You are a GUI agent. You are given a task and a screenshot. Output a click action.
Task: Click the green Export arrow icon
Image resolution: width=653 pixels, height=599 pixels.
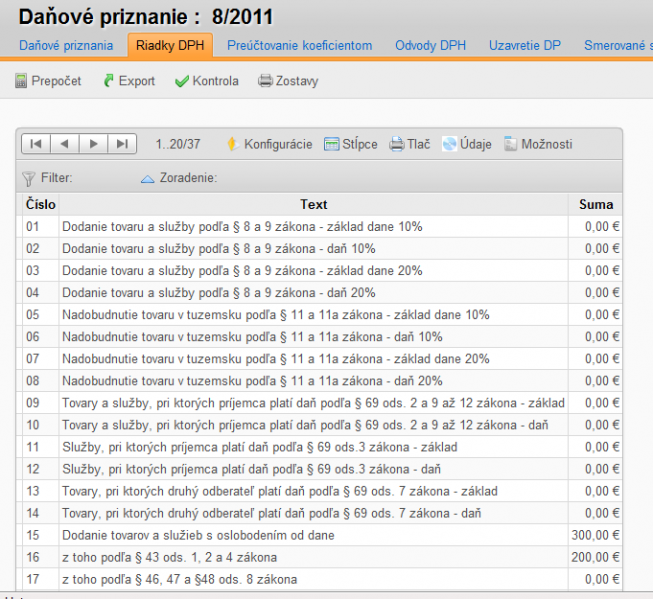pos(109,80)
